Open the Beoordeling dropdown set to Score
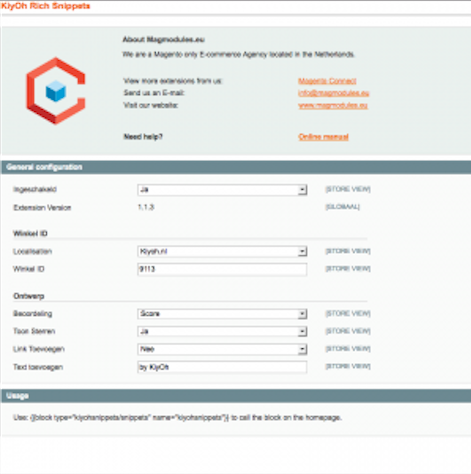 point(222,314)
